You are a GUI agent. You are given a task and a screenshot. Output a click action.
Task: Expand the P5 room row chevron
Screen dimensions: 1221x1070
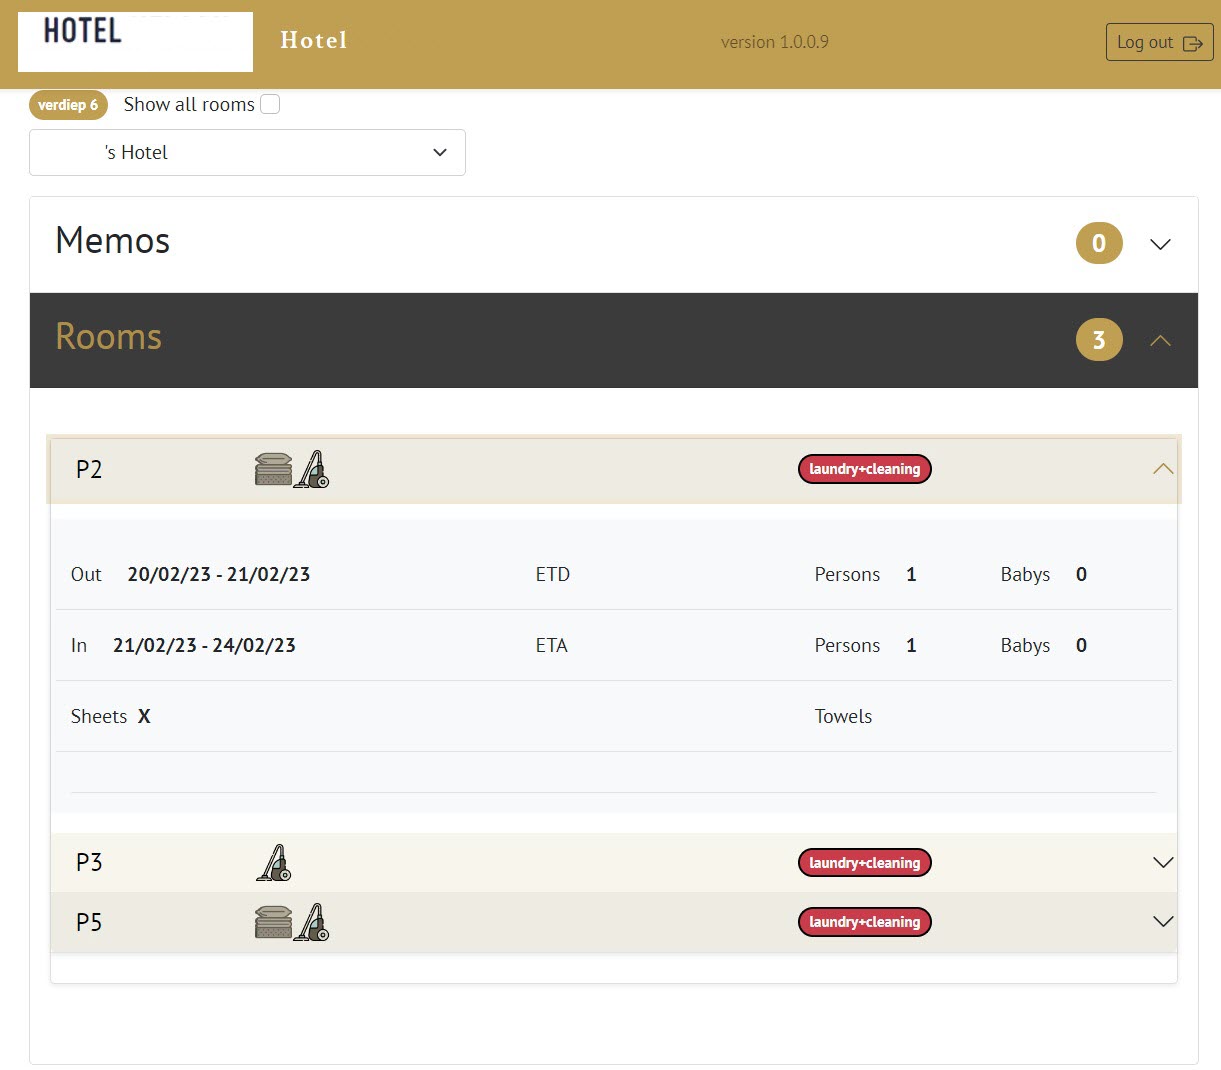pyautogui.click(x=1162, y=922)
